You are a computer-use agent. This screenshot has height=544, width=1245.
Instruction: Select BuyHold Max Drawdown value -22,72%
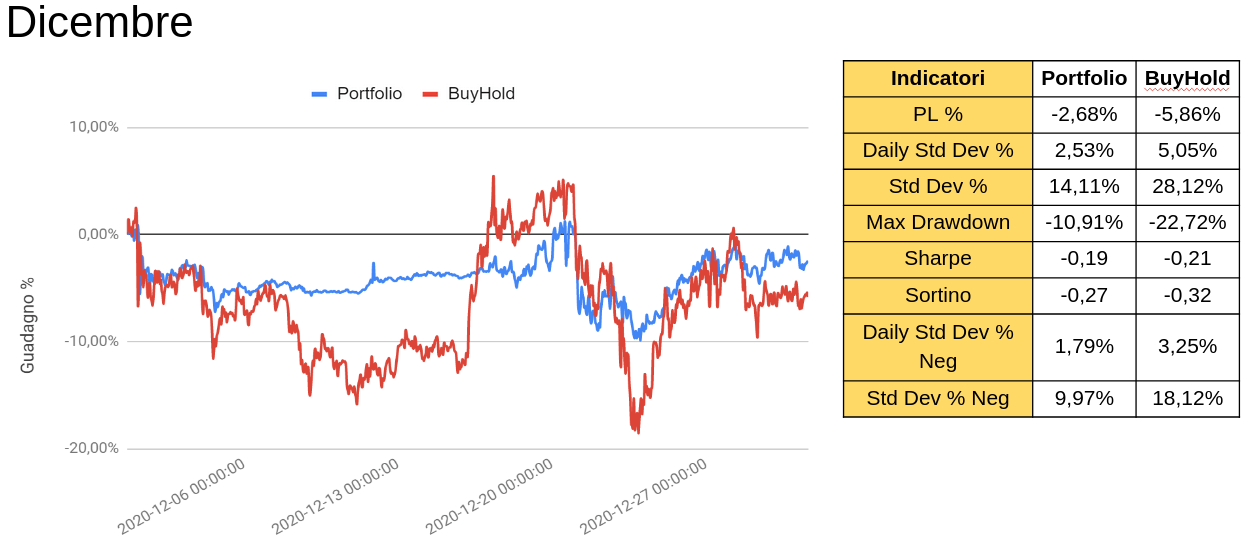[x=1187, y=222]
